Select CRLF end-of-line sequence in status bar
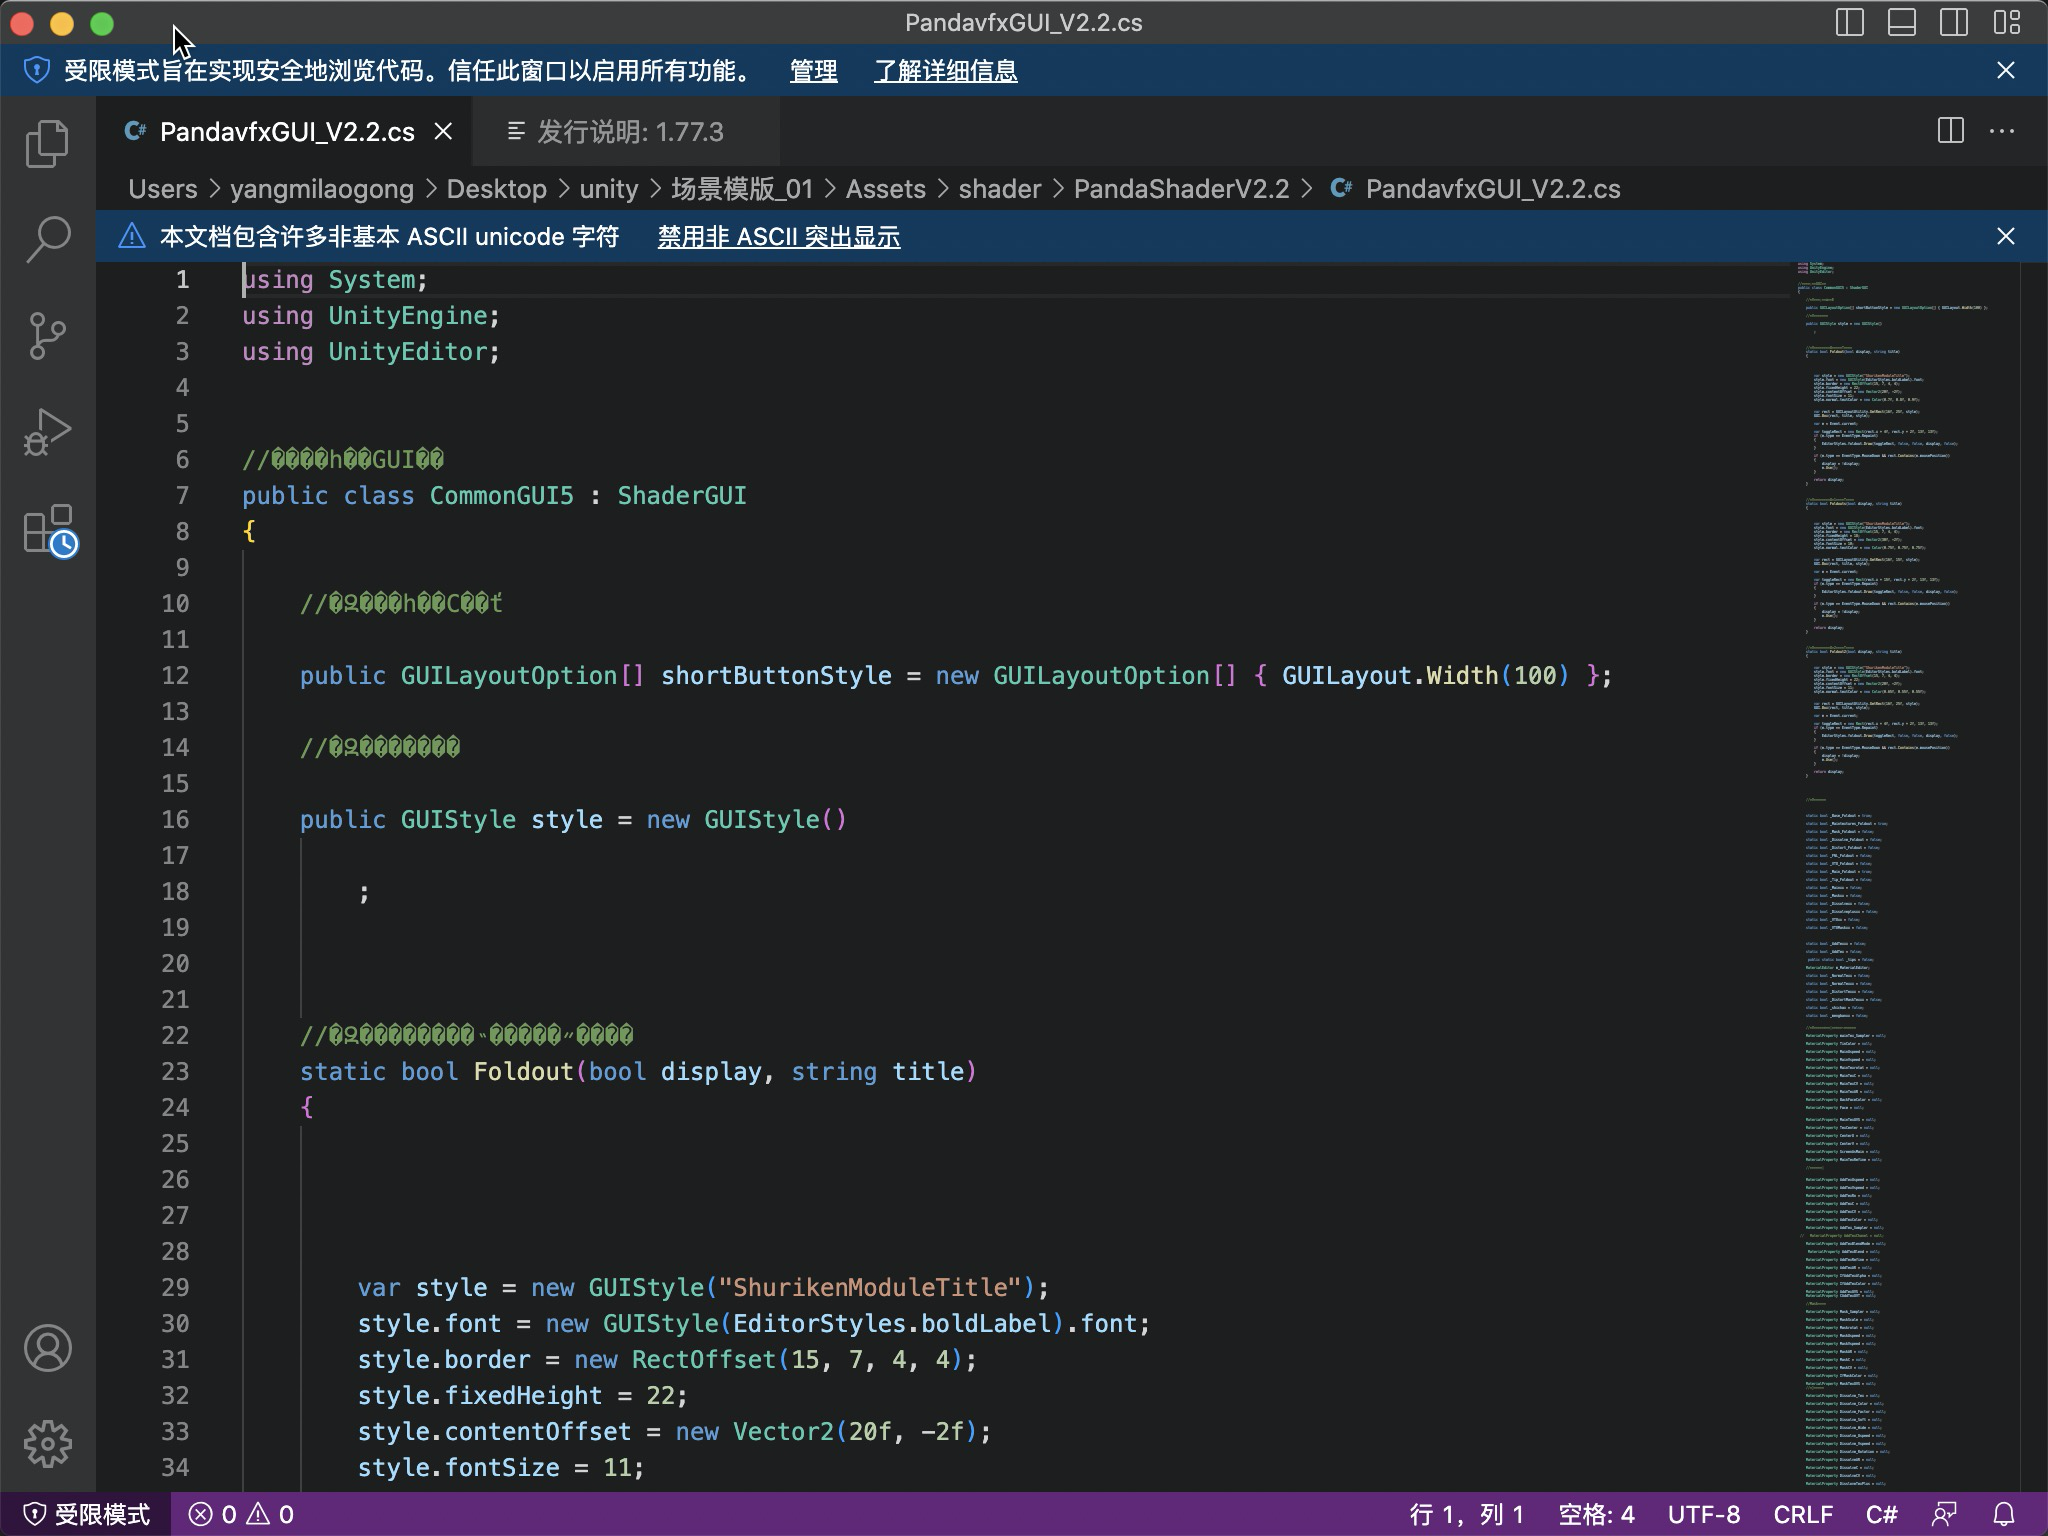Screen dimensions: 2048x1536 pos(1802,1514)
